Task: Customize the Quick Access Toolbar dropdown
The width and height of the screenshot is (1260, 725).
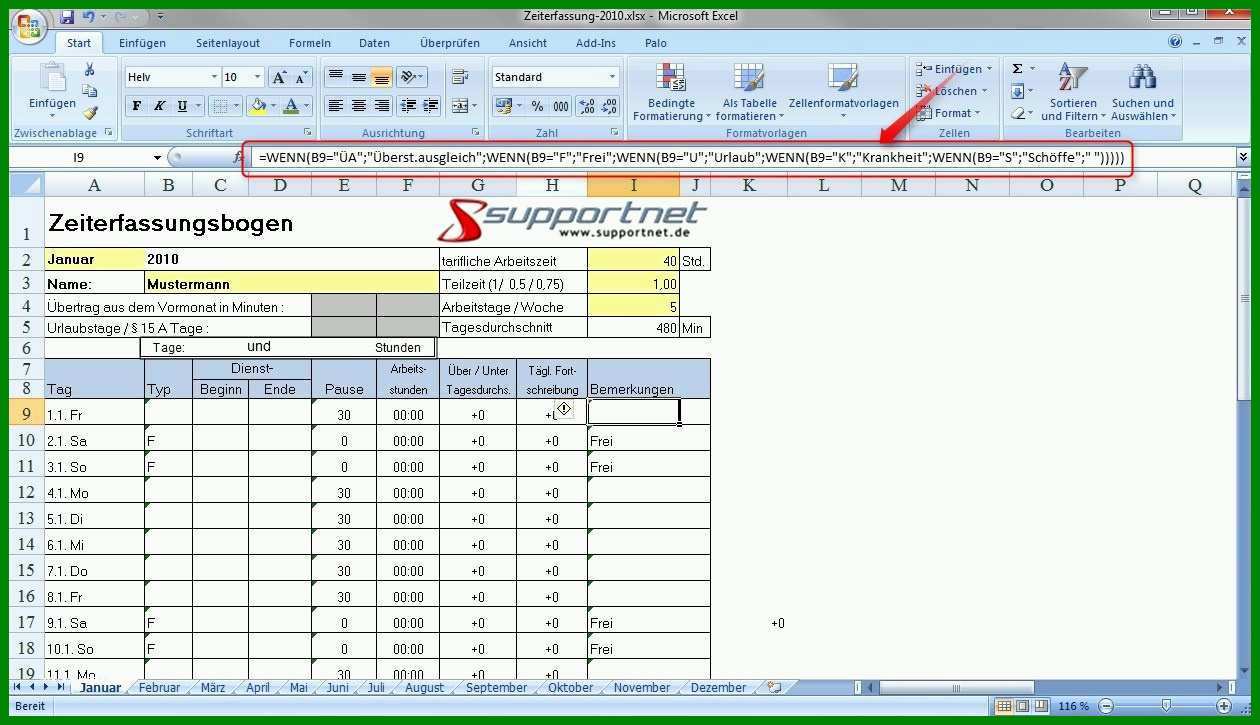Action: click(x=161, y=17)
